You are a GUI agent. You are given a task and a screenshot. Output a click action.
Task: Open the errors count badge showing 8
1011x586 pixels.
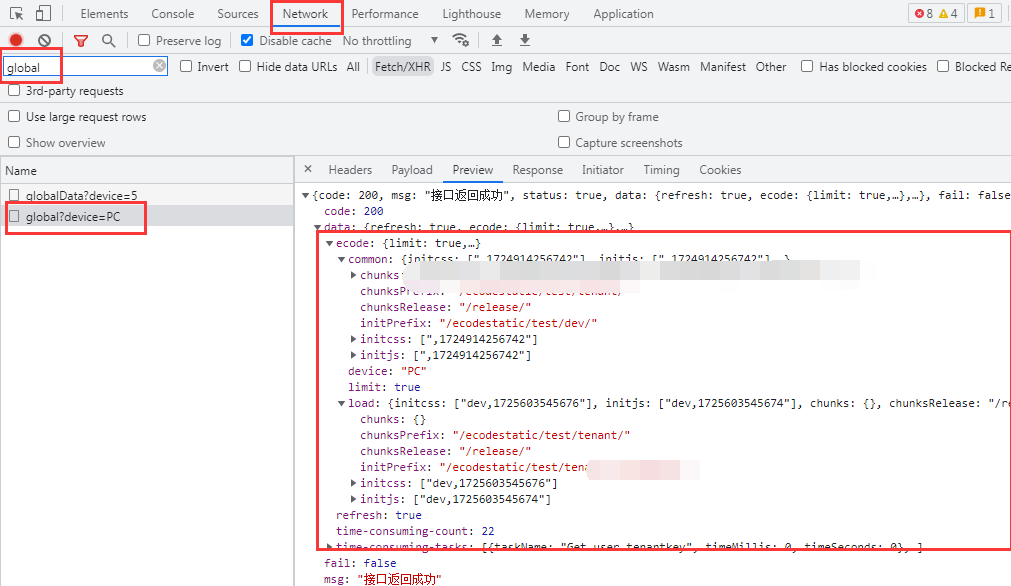(924, 14)
